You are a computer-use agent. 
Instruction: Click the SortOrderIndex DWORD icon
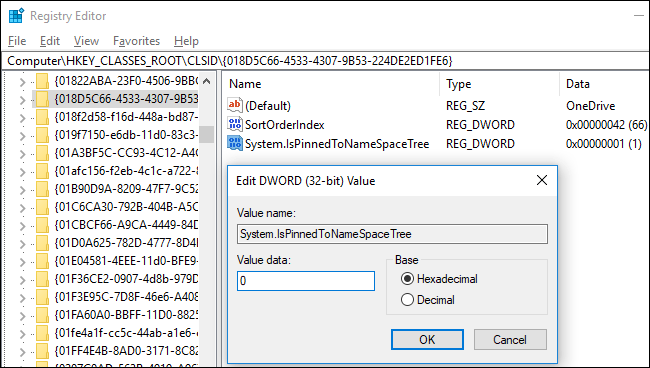point(235,124)
